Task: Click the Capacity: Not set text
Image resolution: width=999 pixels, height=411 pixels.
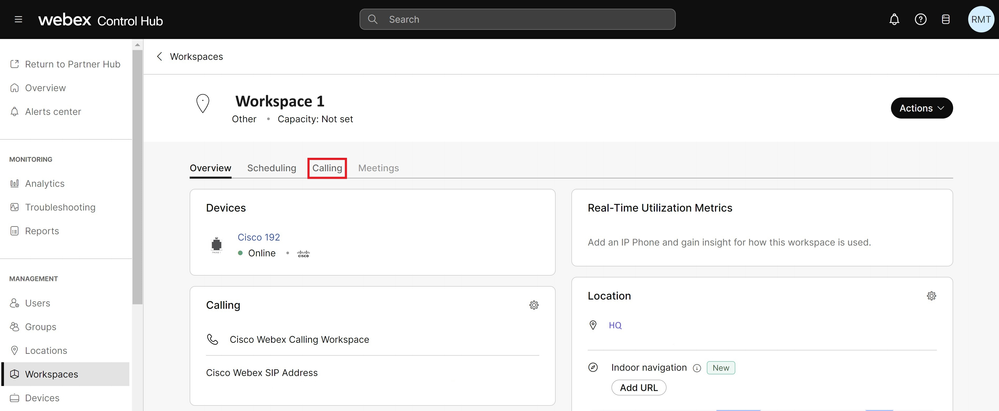Action: tap(315, 119)
